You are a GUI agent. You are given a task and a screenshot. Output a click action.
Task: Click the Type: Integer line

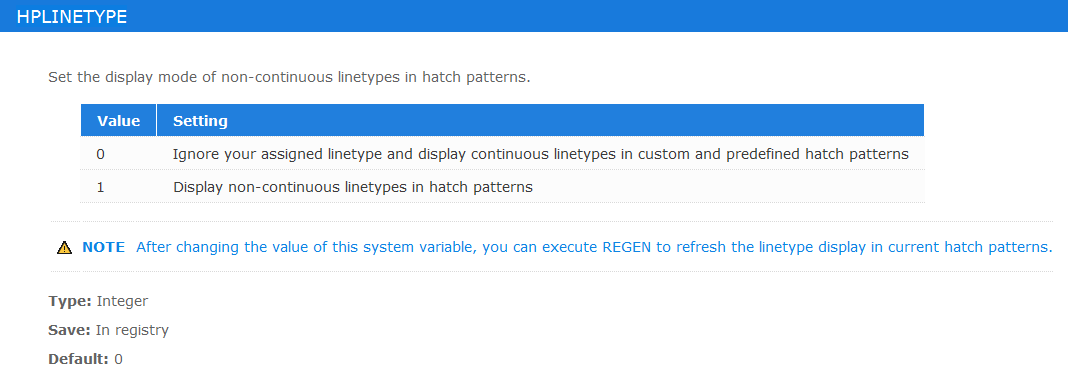pos(98,300)
